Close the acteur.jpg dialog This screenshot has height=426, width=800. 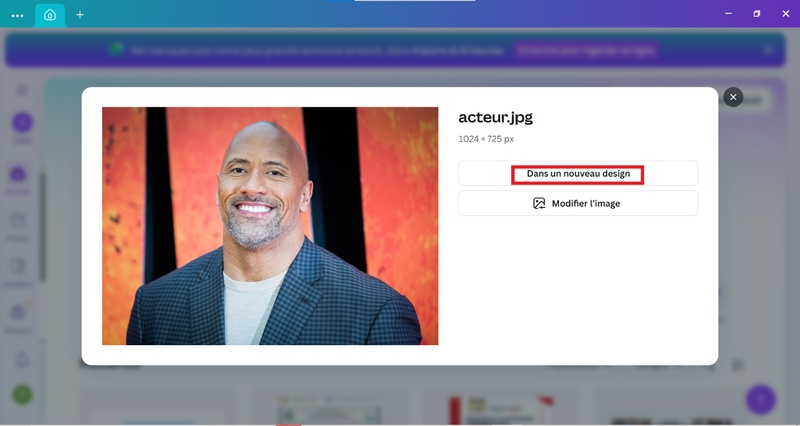point(733,97)
